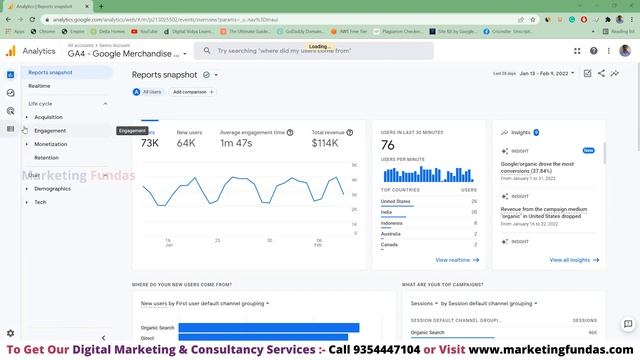Expand the Tech menu item
This screenshot has height=360, width=640.
(x=27, y=202)
